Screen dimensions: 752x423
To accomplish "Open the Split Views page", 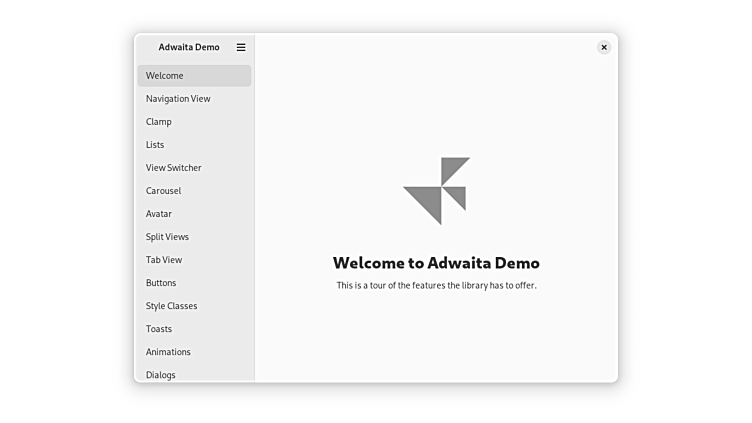I will [194, 237].
